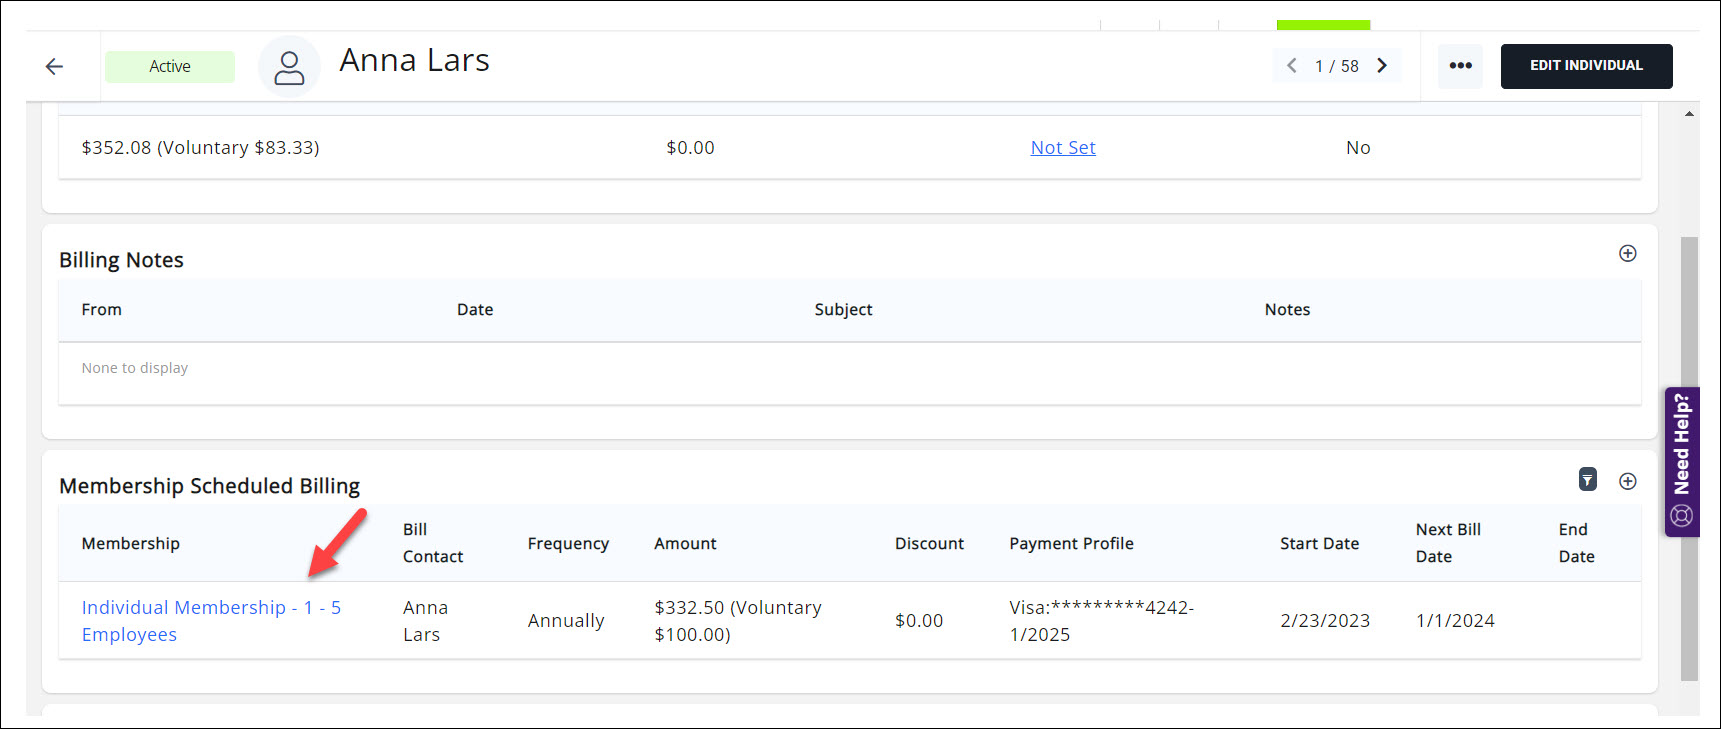Click the Active status badge
Viewport: 1721px width, 729px height.
[170, 67]
